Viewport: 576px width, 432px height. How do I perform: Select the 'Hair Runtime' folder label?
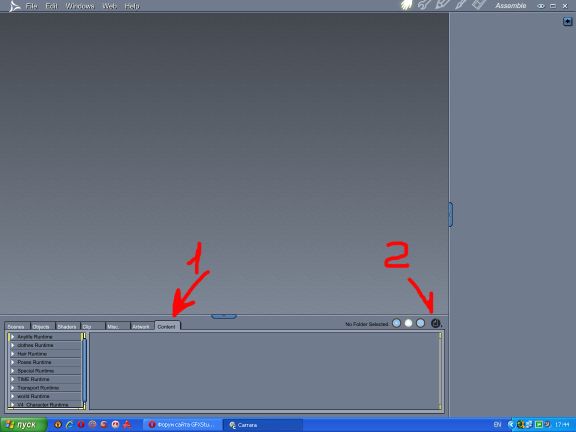pyautogui.click(x=32, y=354)
